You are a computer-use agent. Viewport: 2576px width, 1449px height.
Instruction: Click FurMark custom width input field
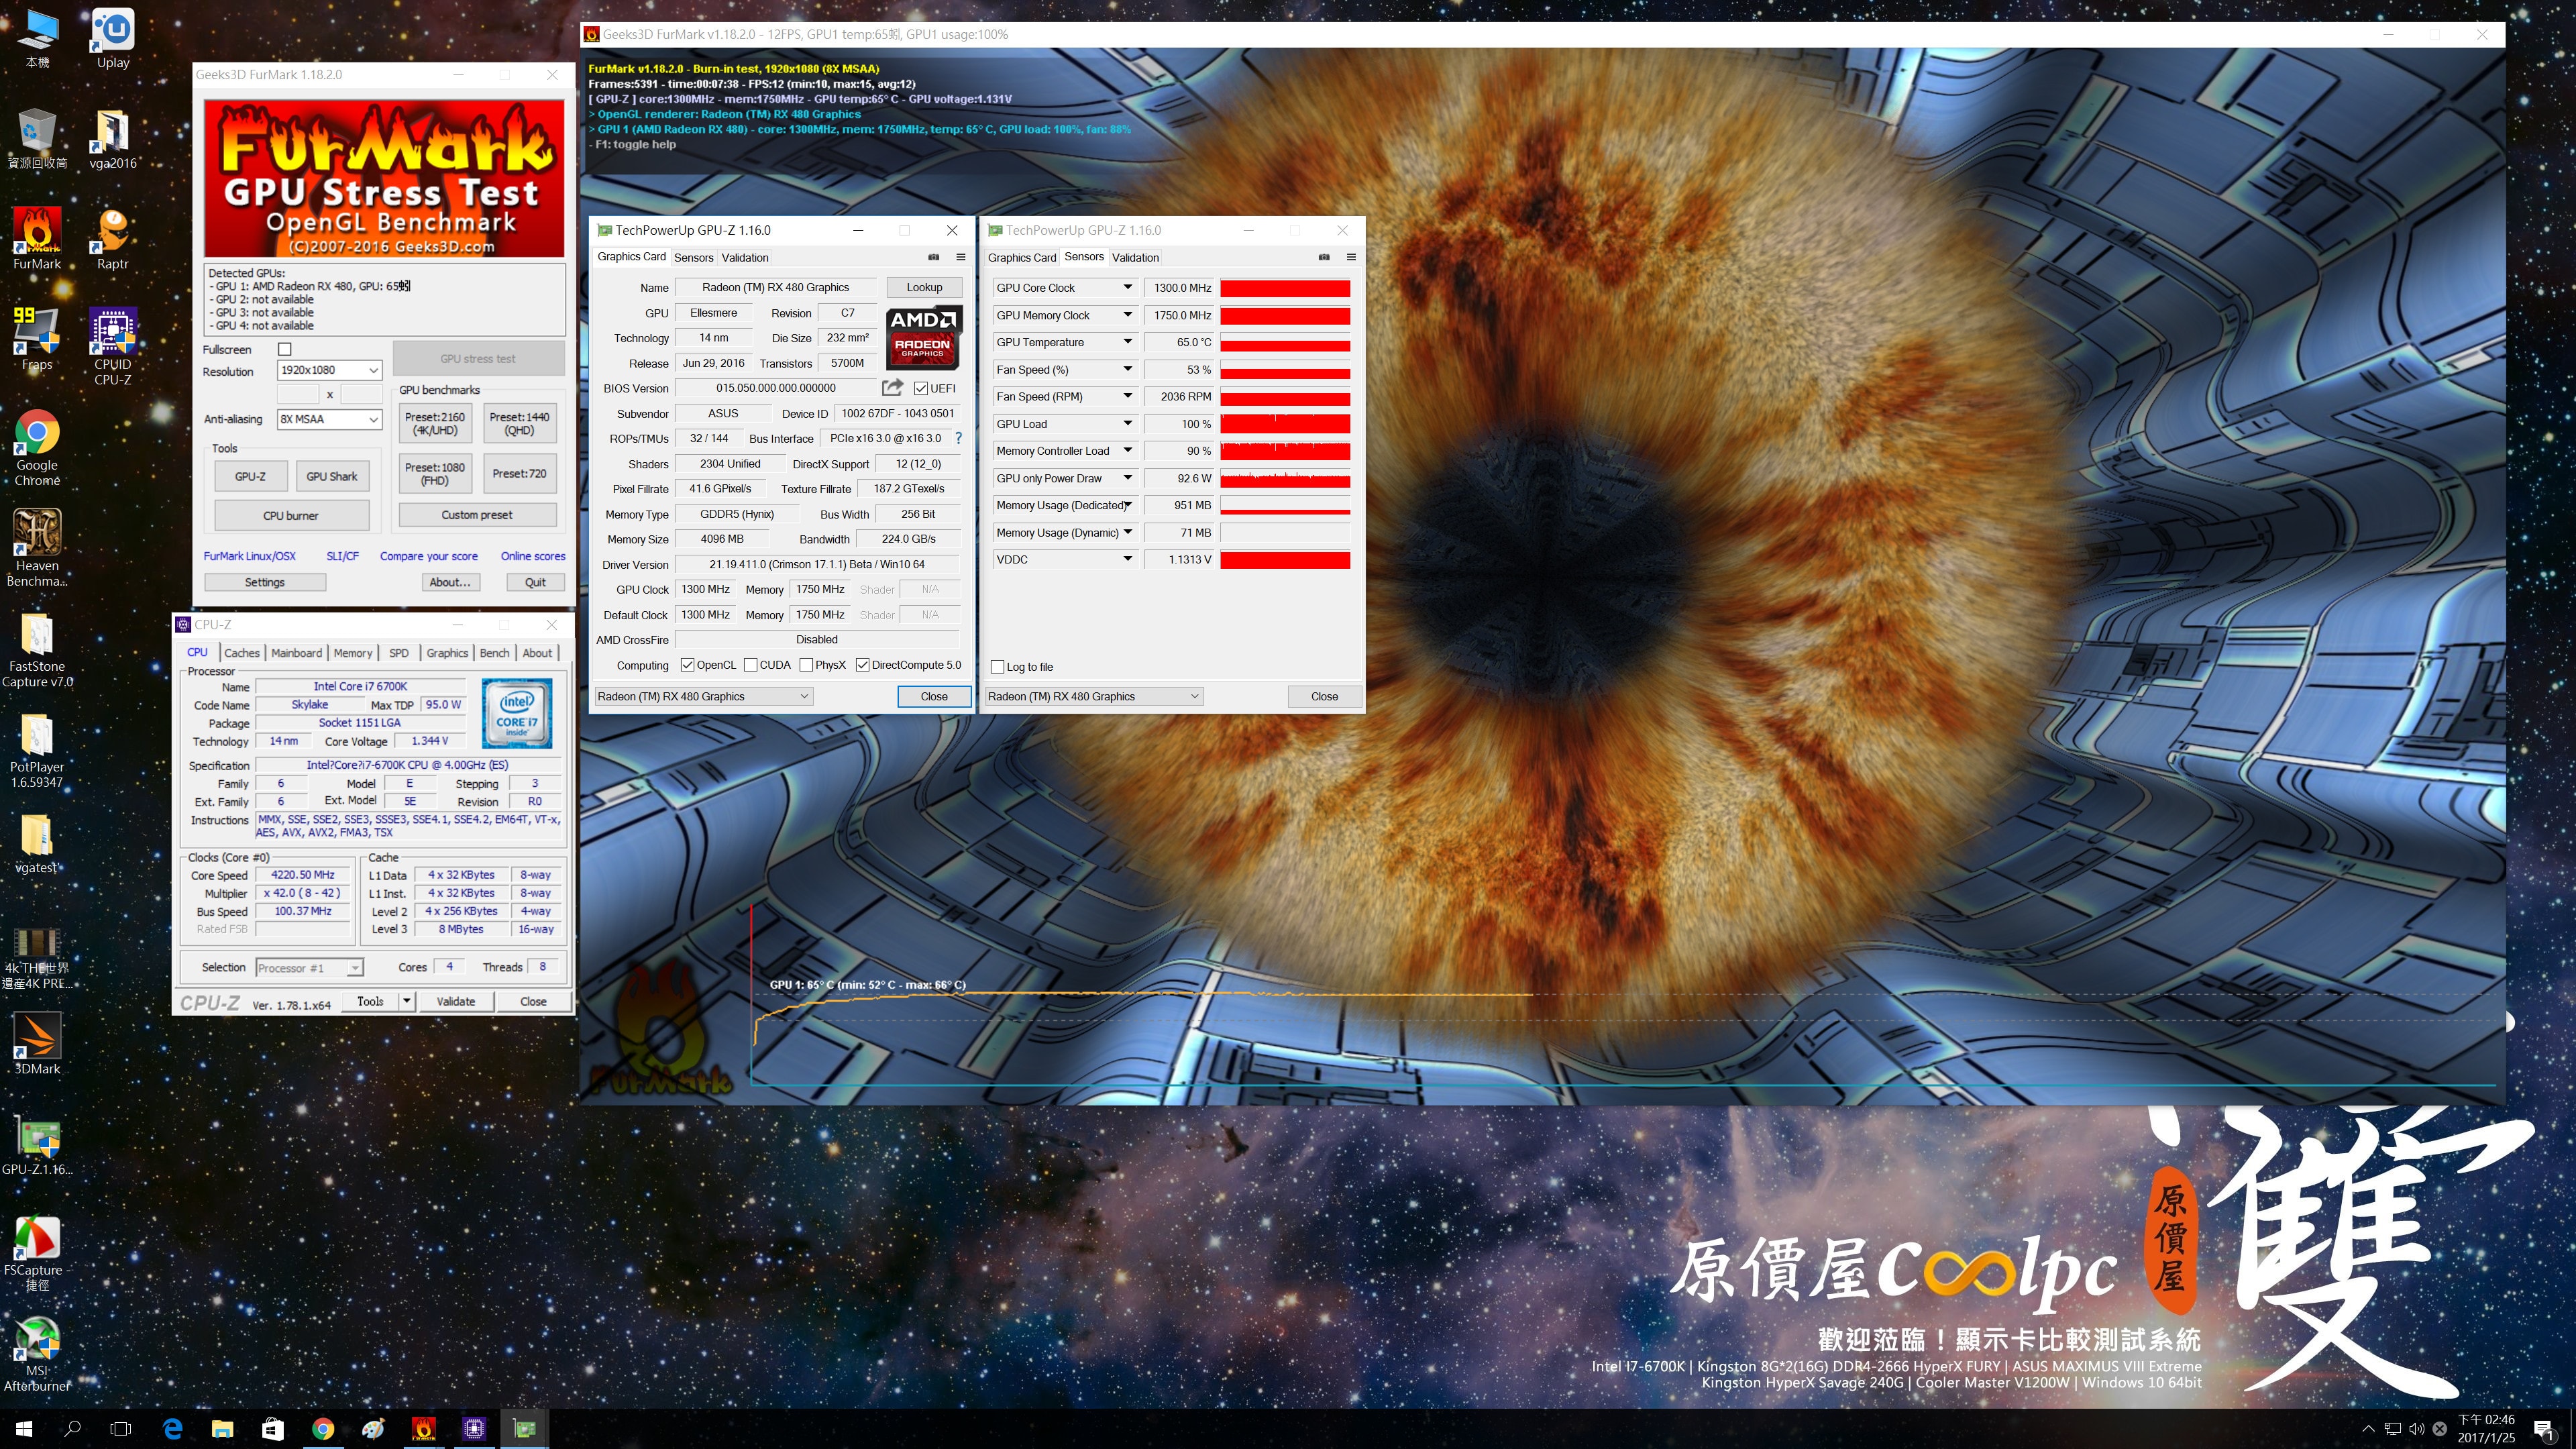(x=298, y=394)
